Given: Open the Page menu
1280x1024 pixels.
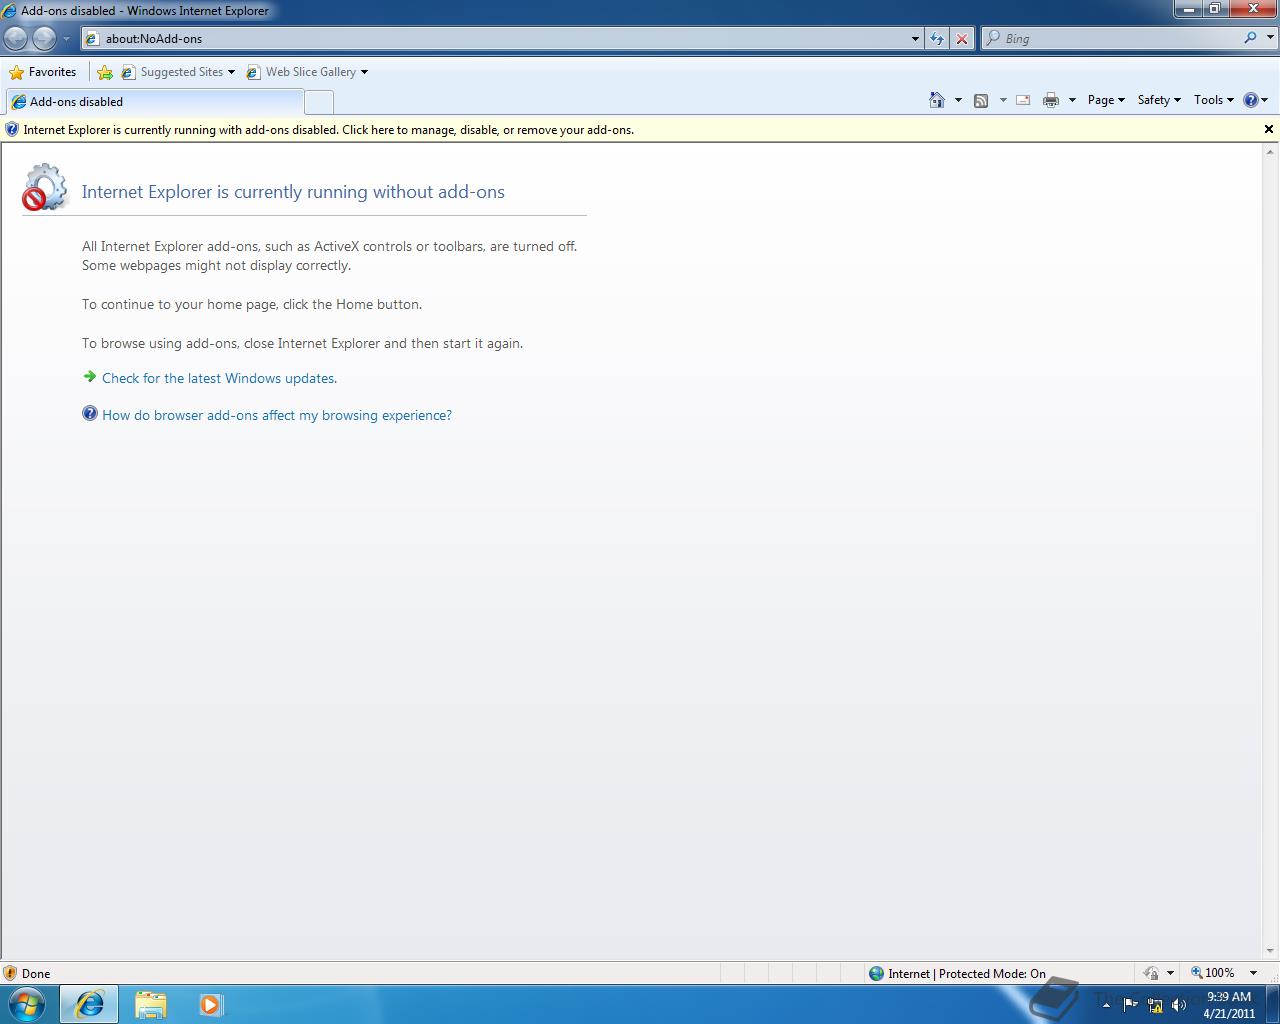Looking at the screenshot, I should (1106, 100).
